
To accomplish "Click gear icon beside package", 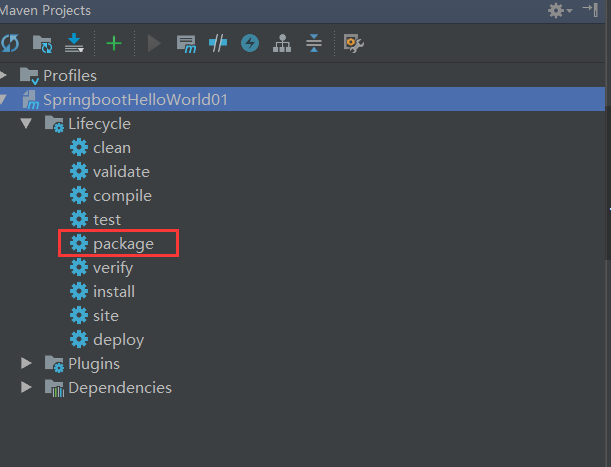I will (79, 243).
